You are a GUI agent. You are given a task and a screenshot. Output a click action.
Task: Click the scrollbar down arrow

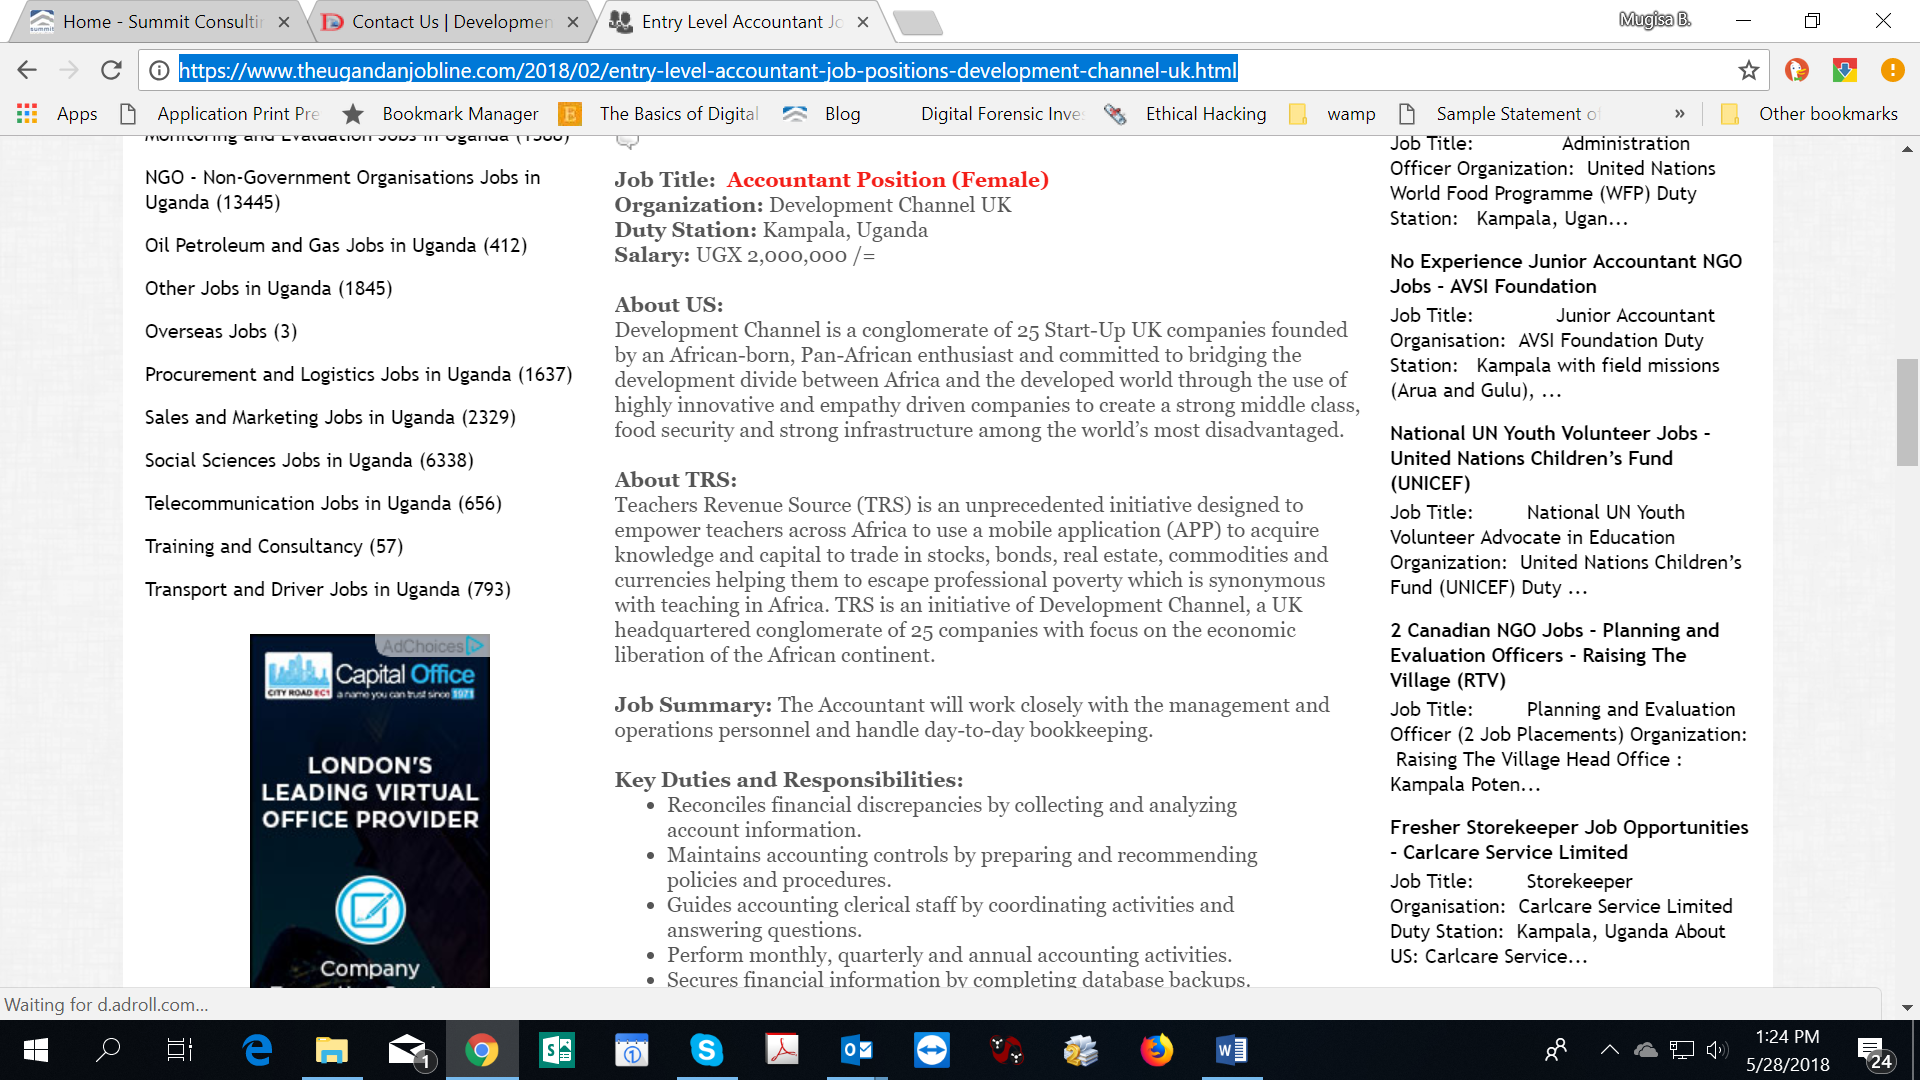(1907, 1007)
